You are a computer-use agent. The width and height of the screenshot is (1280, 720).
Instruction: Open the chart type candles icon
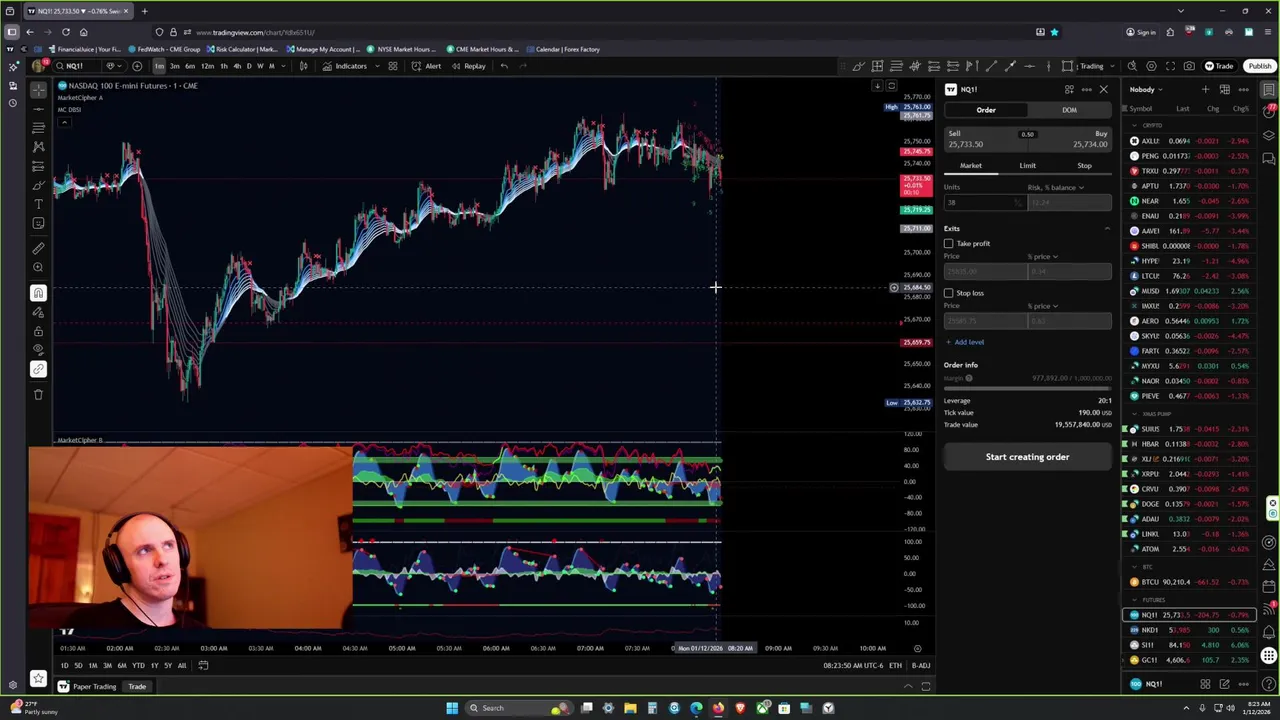pyautogui.click(x=304, y=66)
